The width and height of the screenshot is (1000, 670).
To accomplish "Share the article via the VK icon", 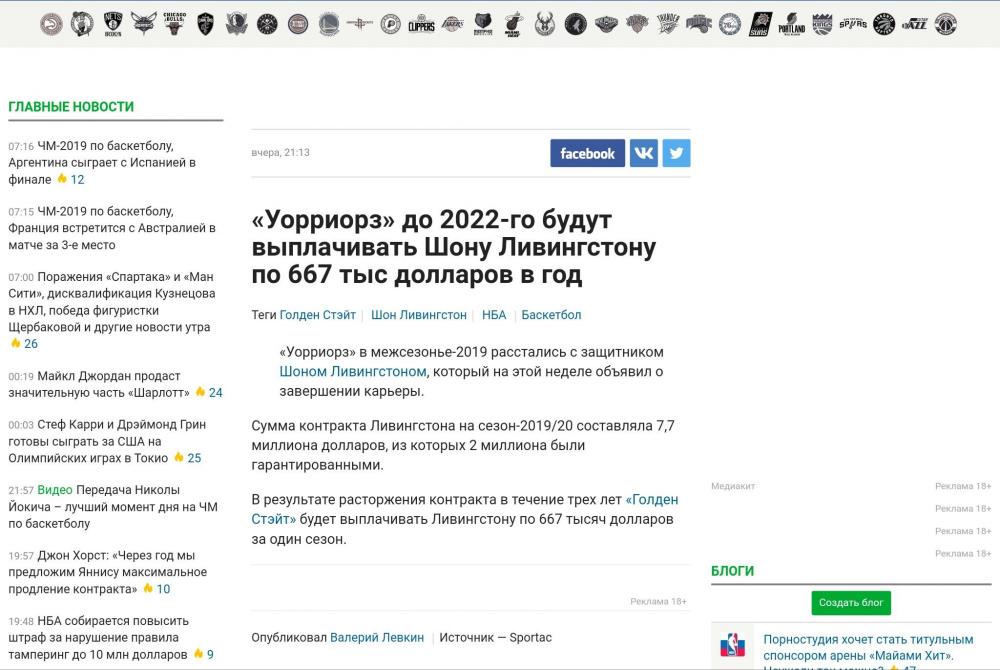I will (643, 153).
